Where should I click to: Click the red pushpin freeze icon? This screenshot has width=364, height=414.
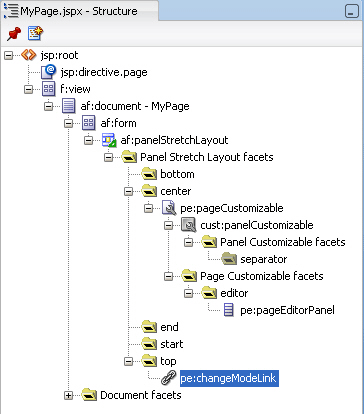[x=14, y=33]
